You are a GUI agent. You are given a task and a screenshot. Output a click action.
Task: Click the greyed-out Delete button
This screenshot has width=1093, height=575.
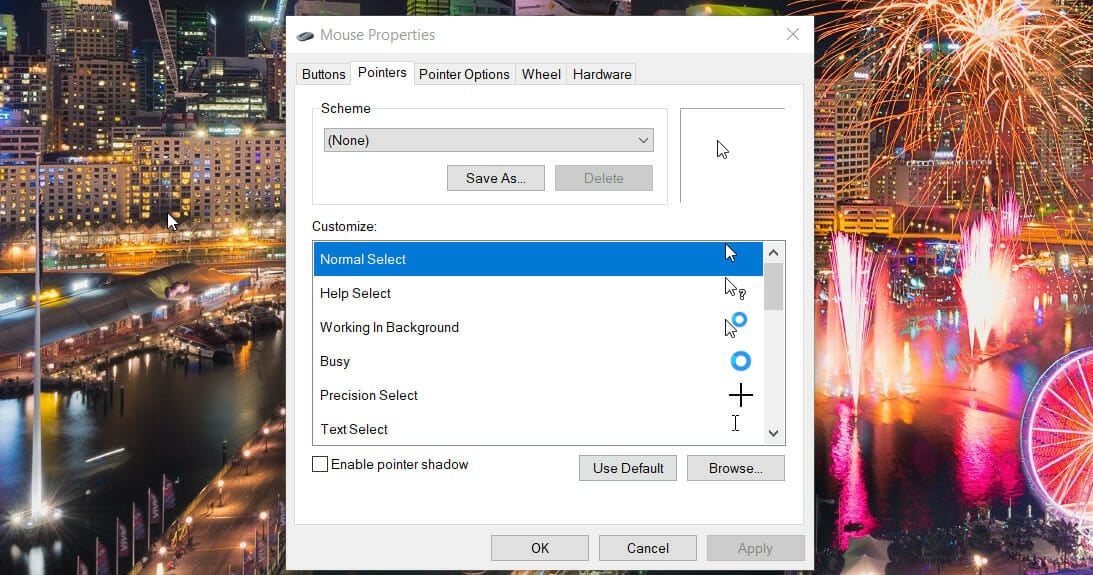tap(604, 178)
